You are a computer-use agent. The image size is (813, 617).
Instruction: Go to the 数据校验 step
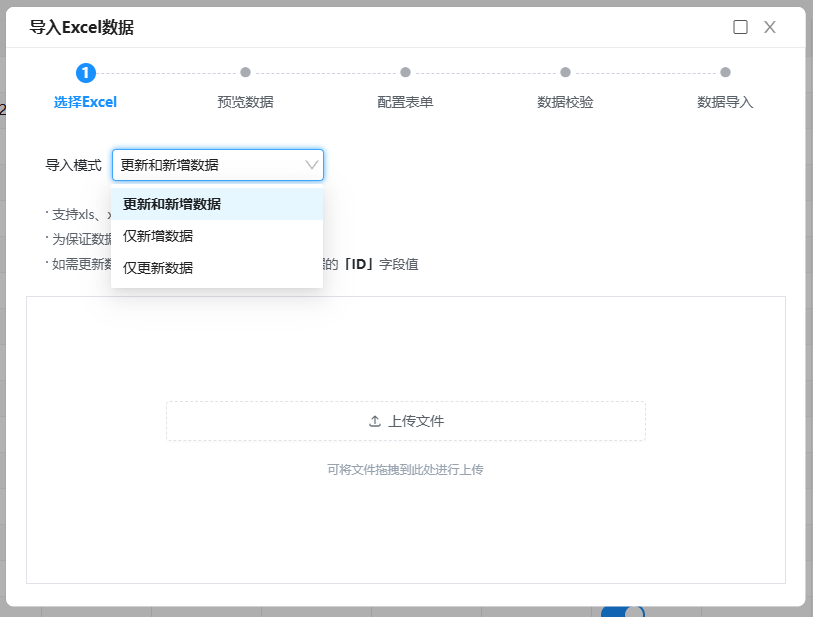click(565, 102)
